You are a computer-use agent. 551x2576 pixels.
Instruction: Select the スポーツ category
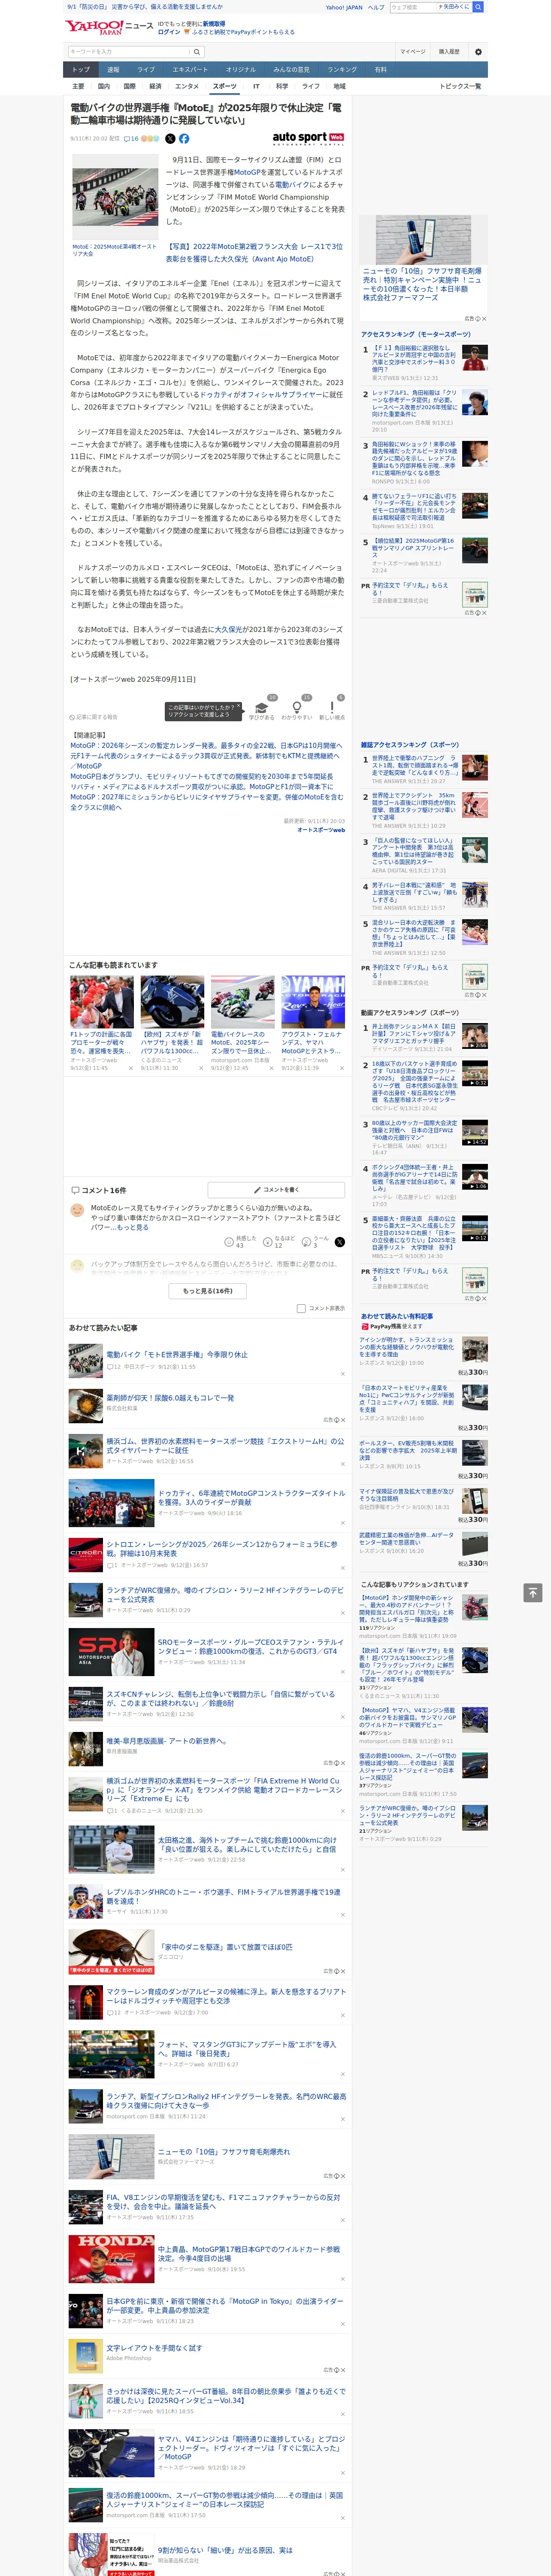[x=225, y=86]
